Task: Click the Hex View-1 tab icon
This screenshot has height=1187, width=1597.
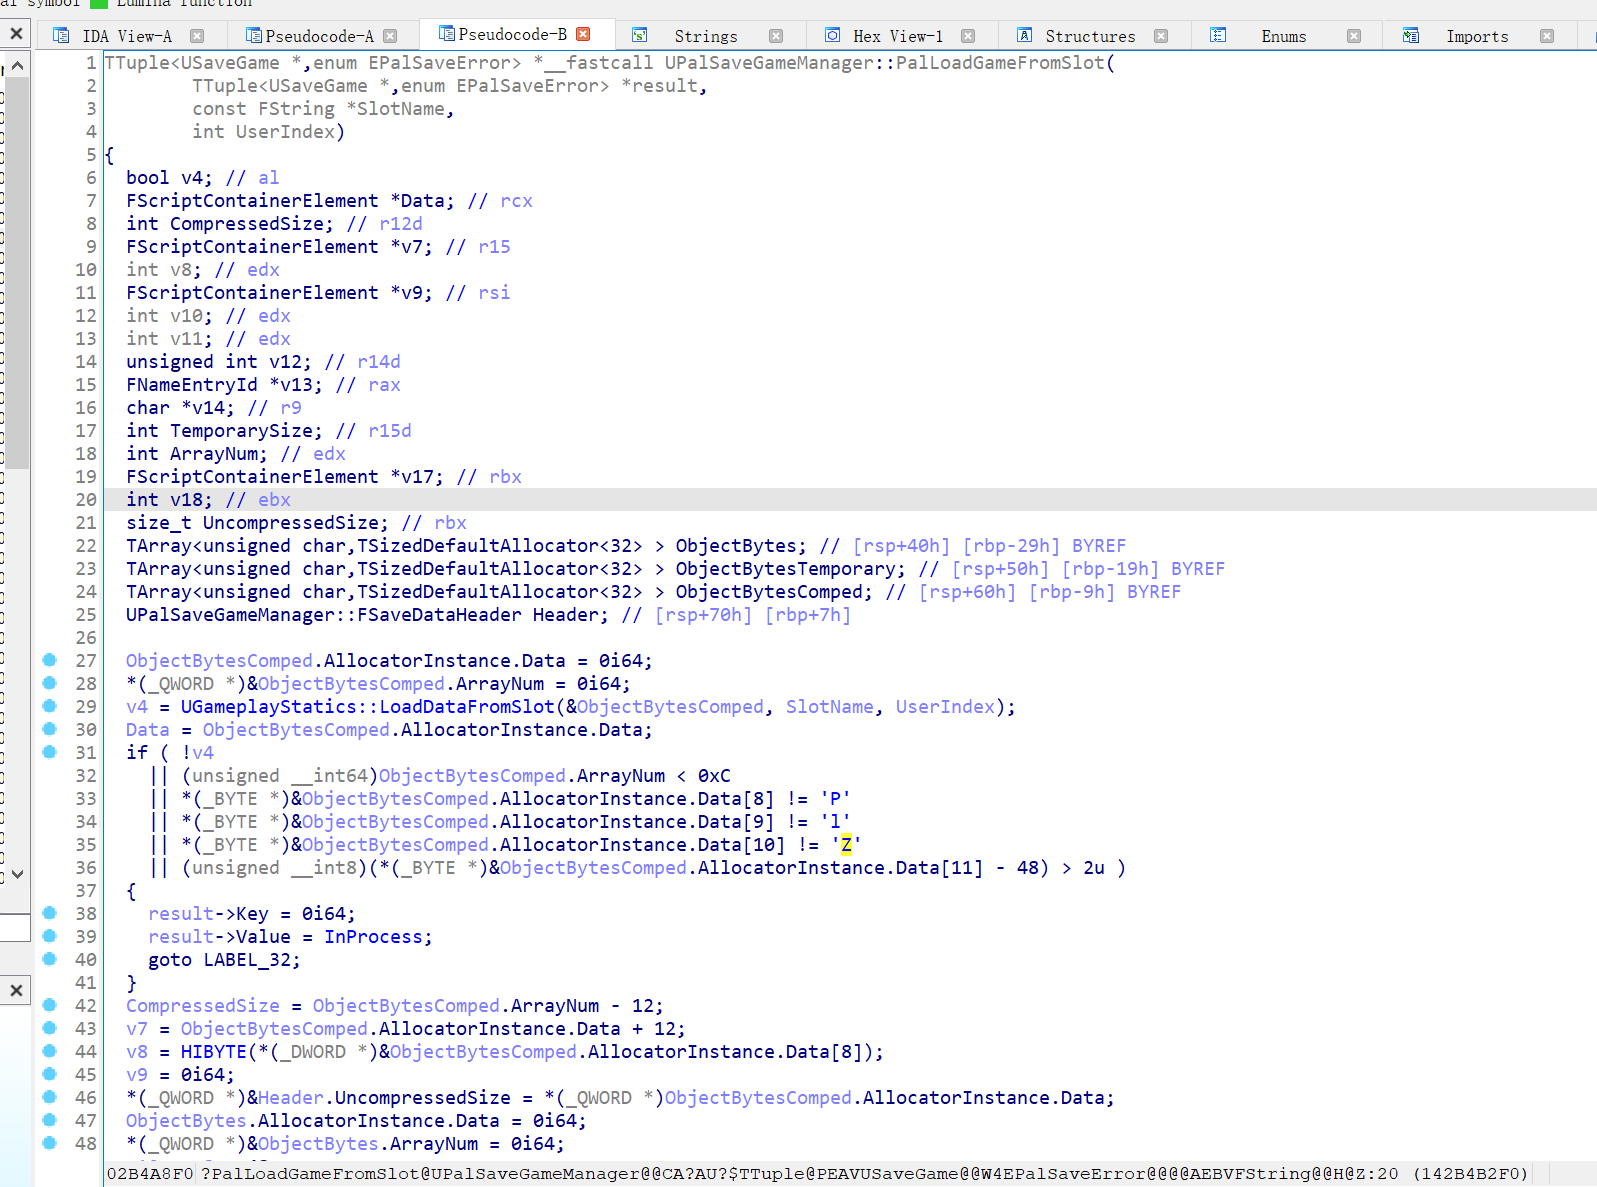Action: 832,36
